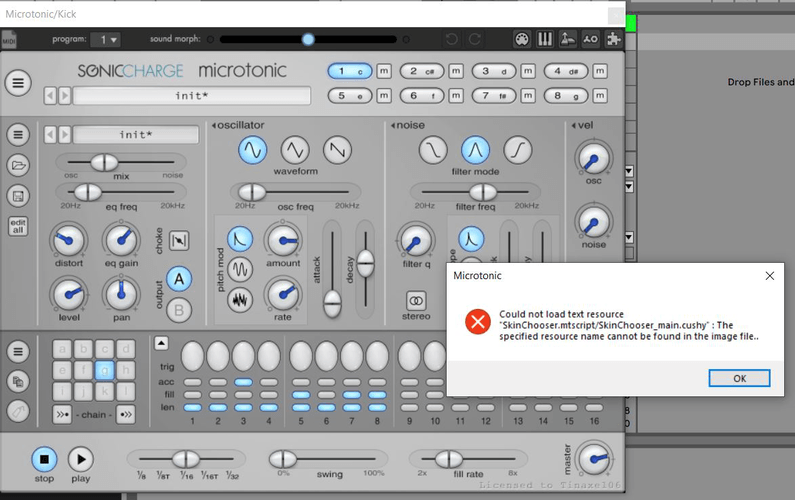The height and width of the screenshot is (500, 795).
Task: Select pattern g in the pattern grid
Action: [104, 370]
